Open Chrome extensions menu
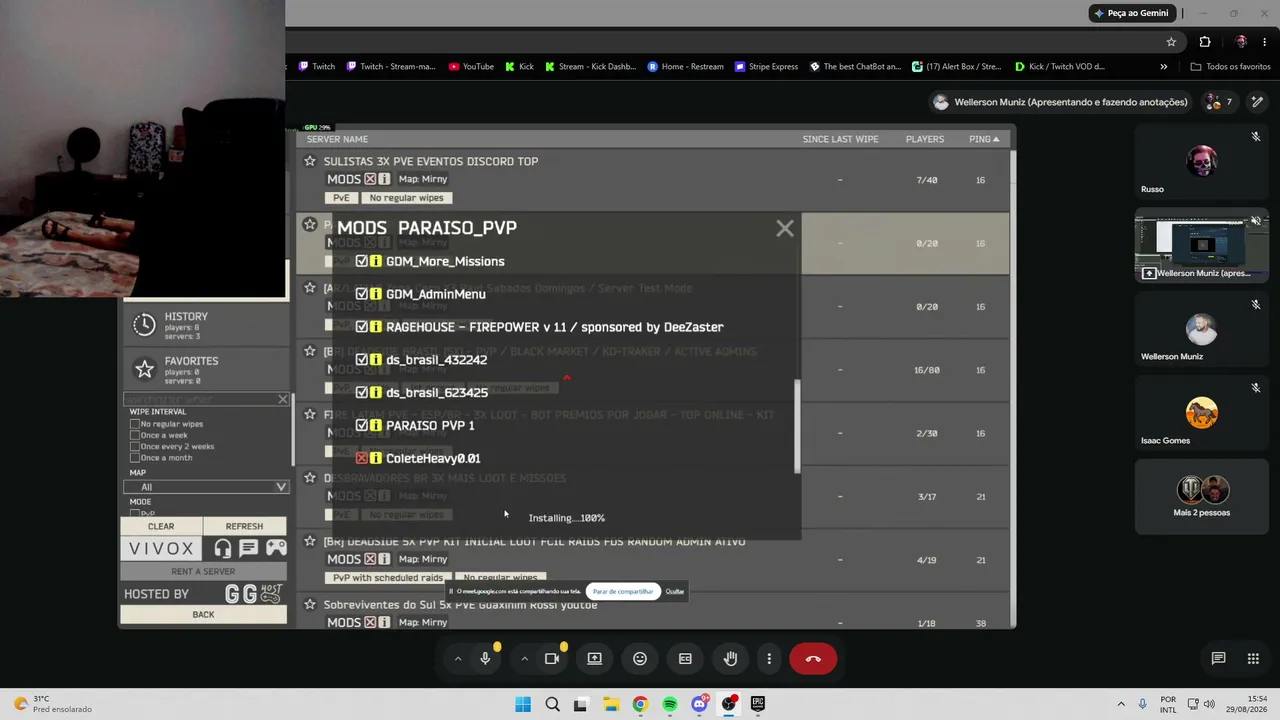1280x720 pixels. click(1205, 42)
